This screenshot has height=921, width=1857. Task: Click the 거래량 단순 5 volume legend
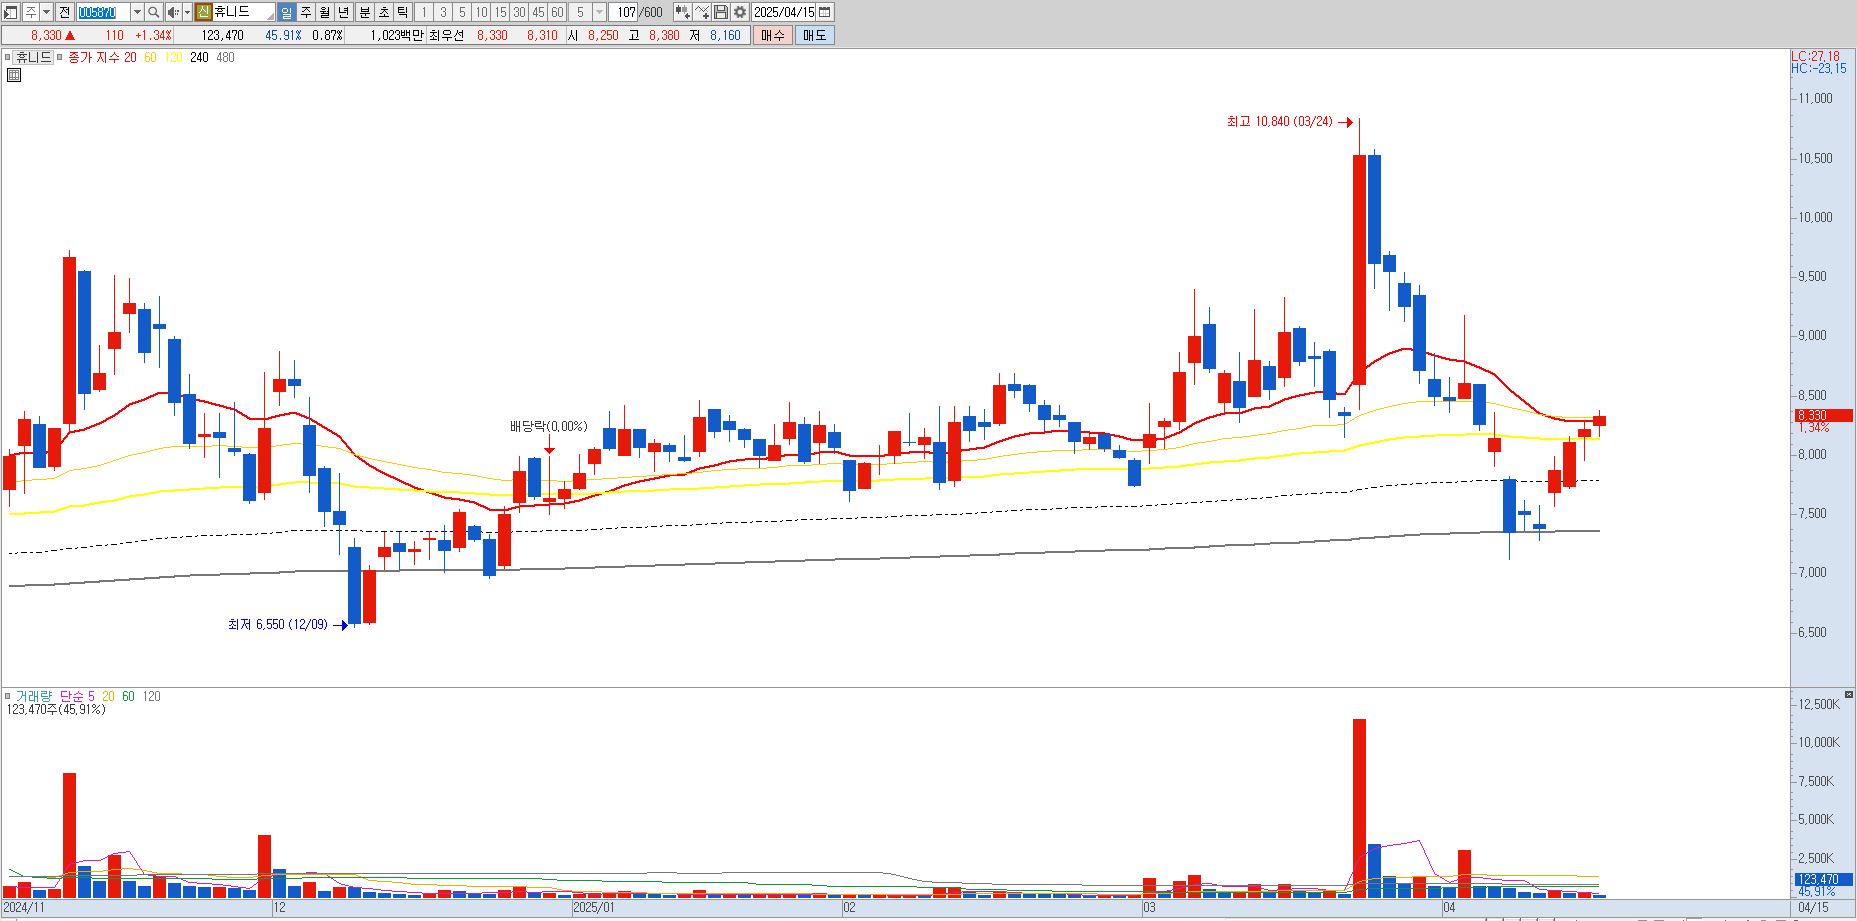pos(55,696)
